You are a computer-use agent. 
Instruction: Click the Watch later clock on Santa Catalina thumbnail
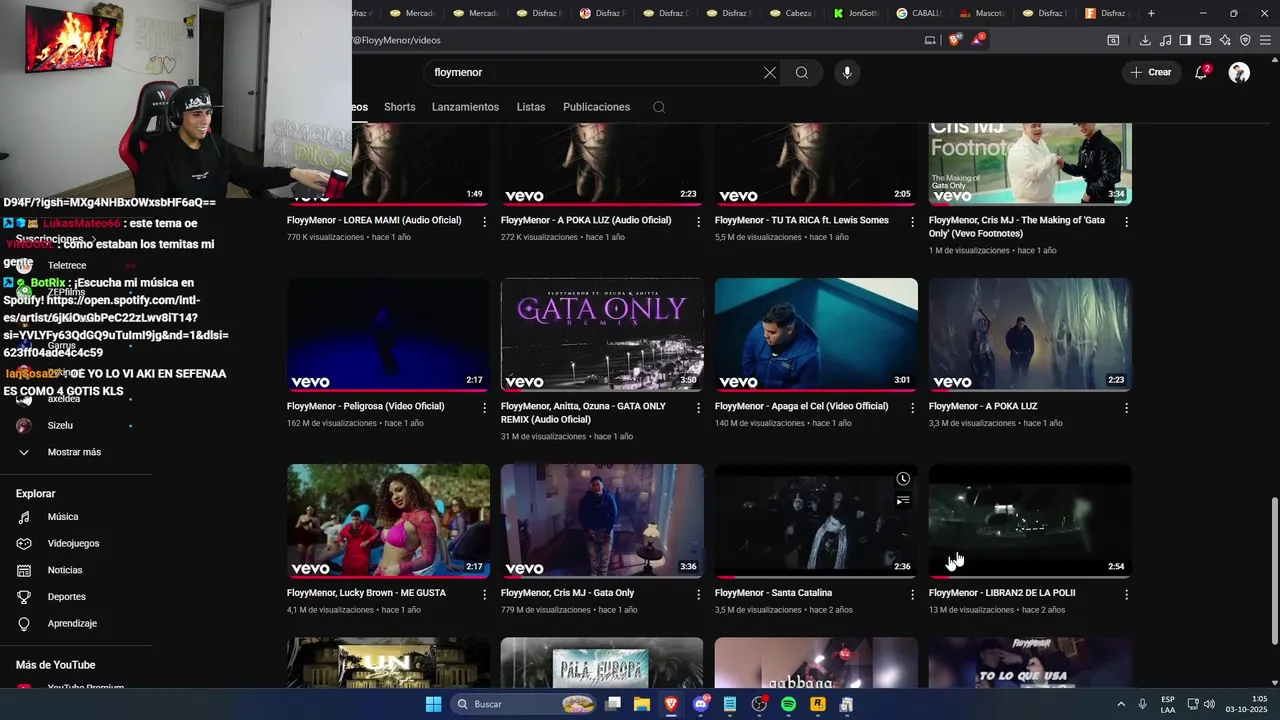pyautogui.click(x=903, y=479)
